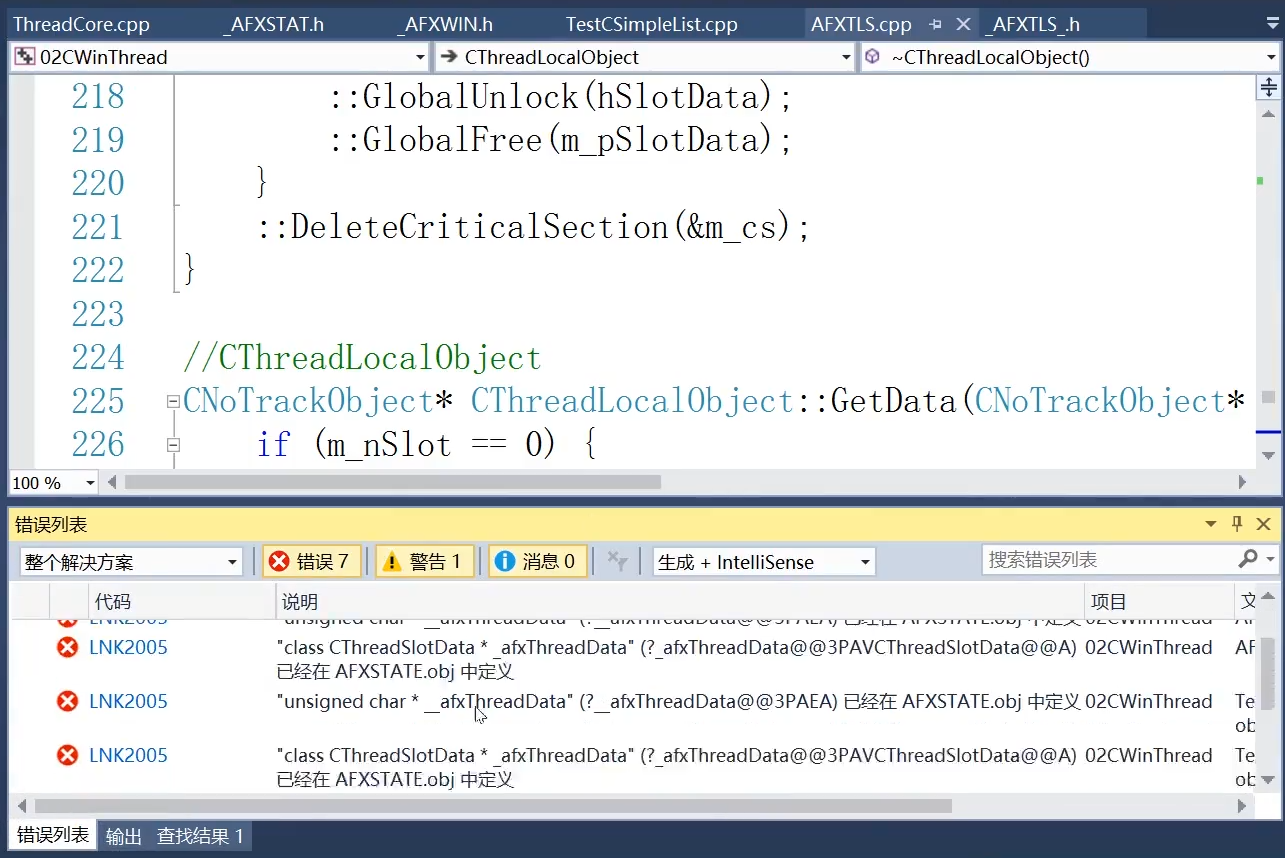Click the editor split-window handle
The height and width of the screenshot is (858, 1285).
coord(1268,88)
